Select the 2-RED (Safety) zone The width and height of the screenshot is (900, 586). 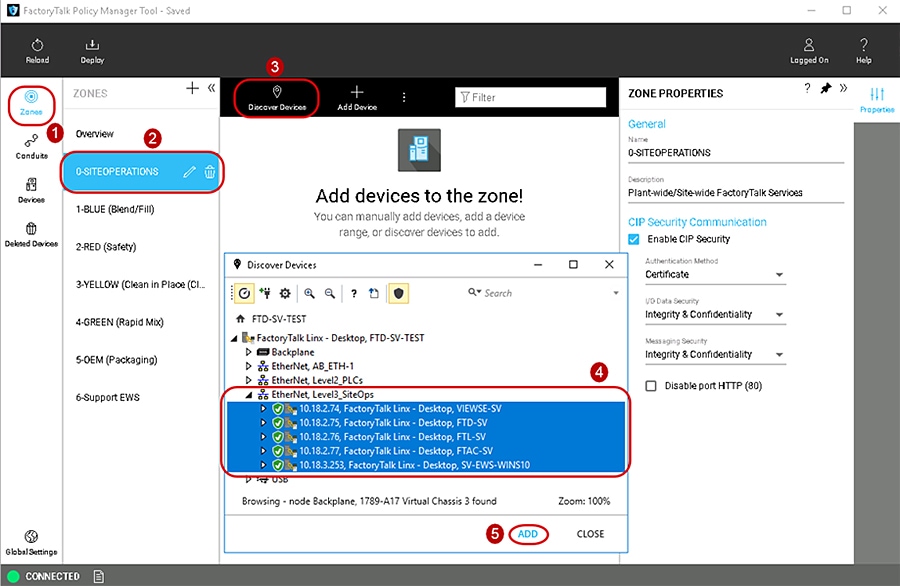point(106,247)
